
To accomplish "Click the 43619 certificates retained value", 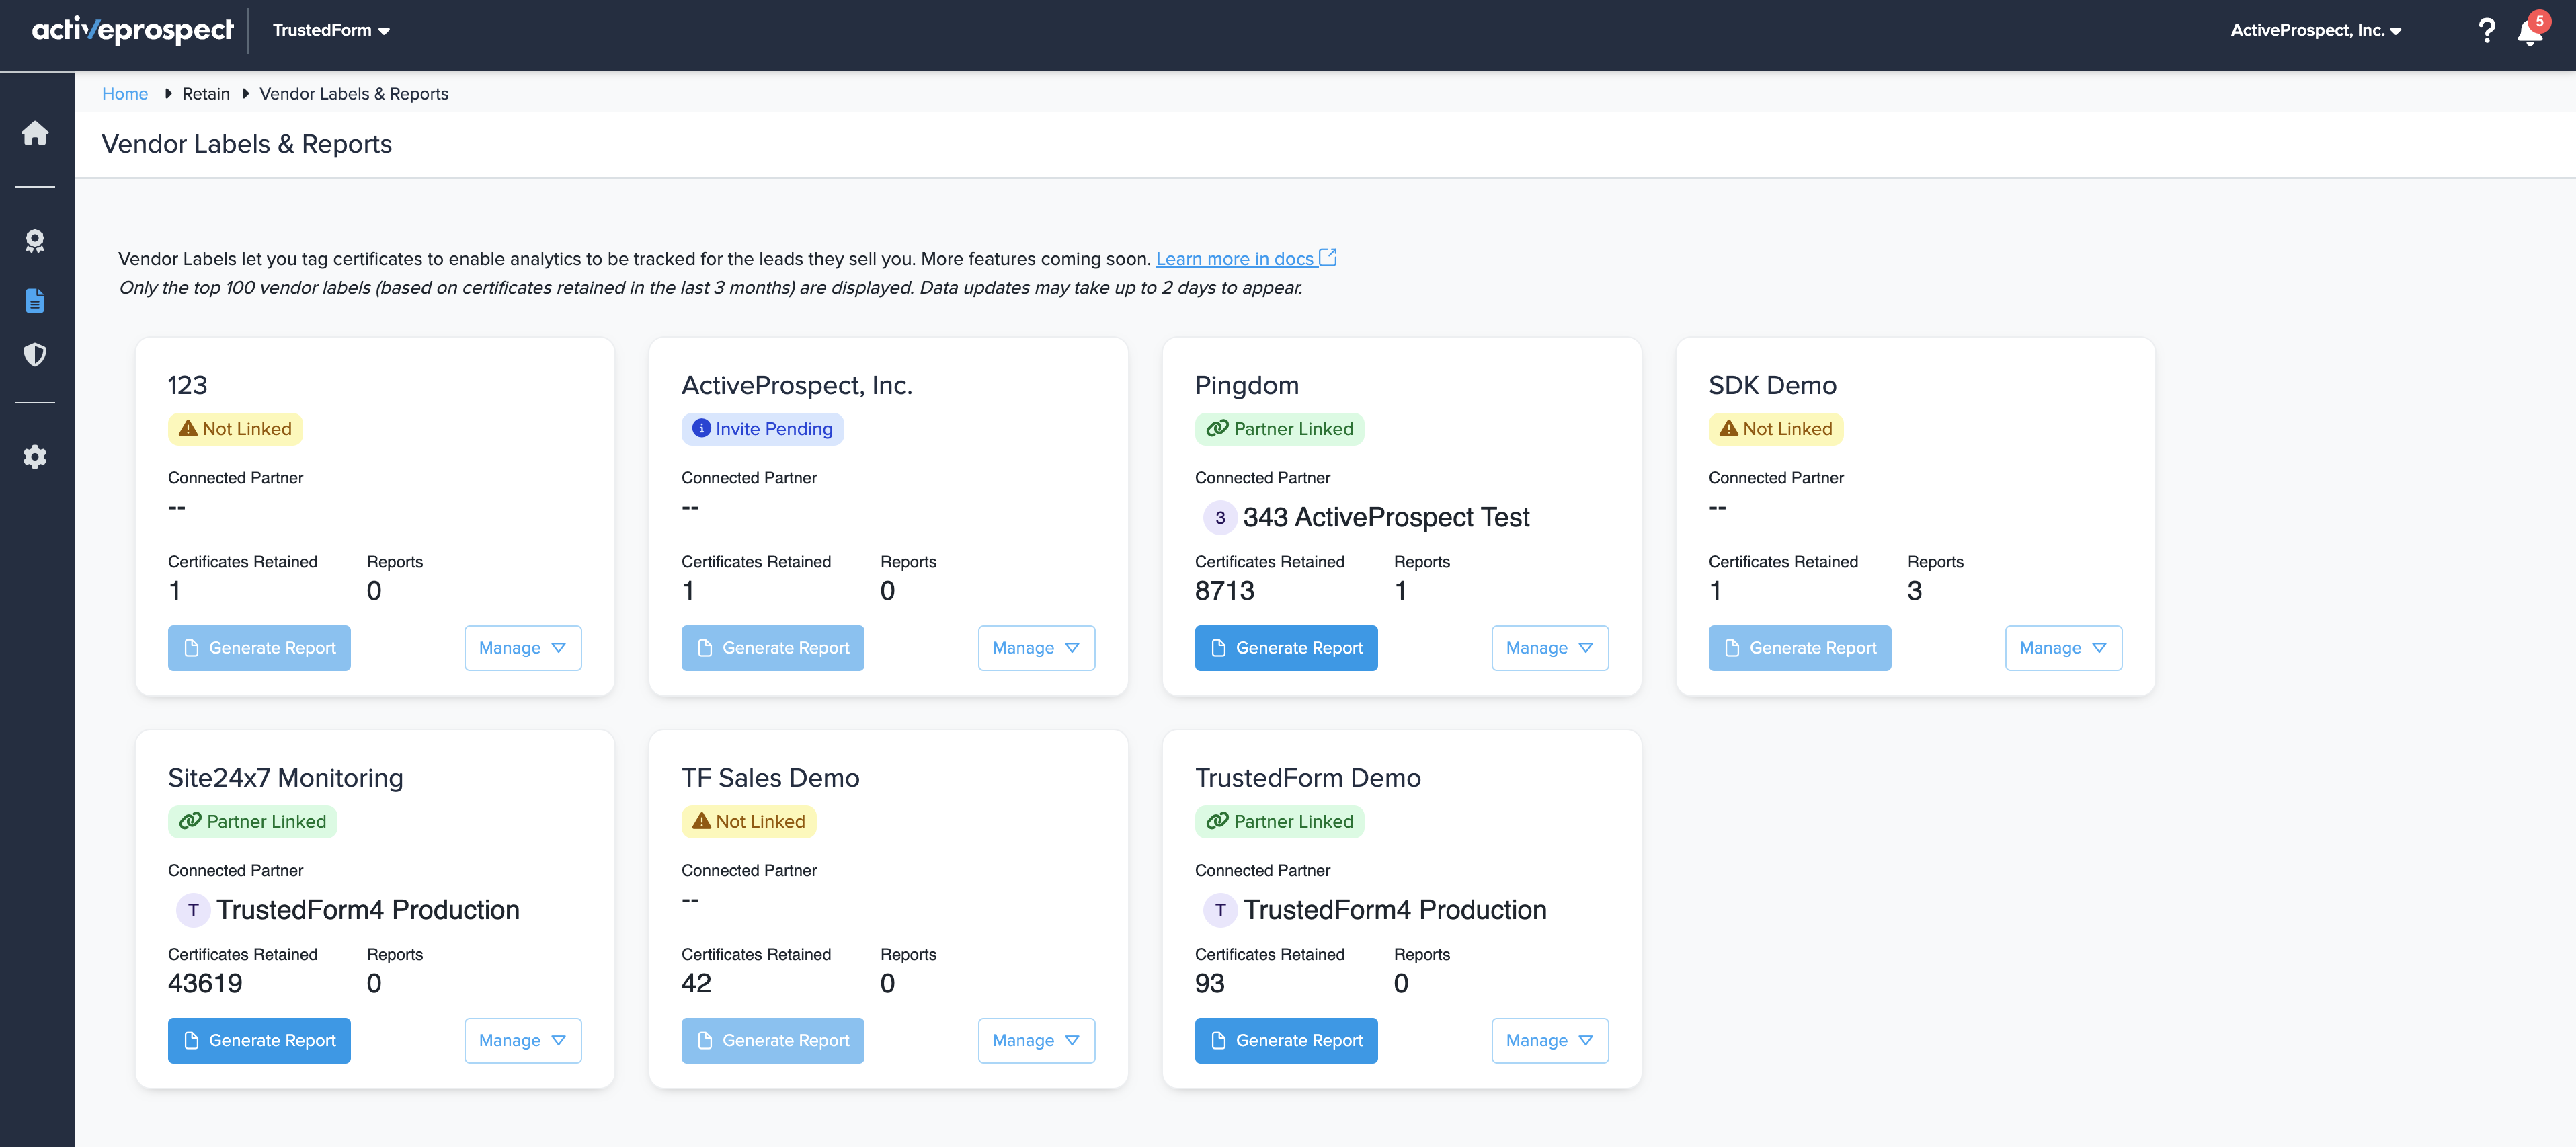I will (205, 984).
